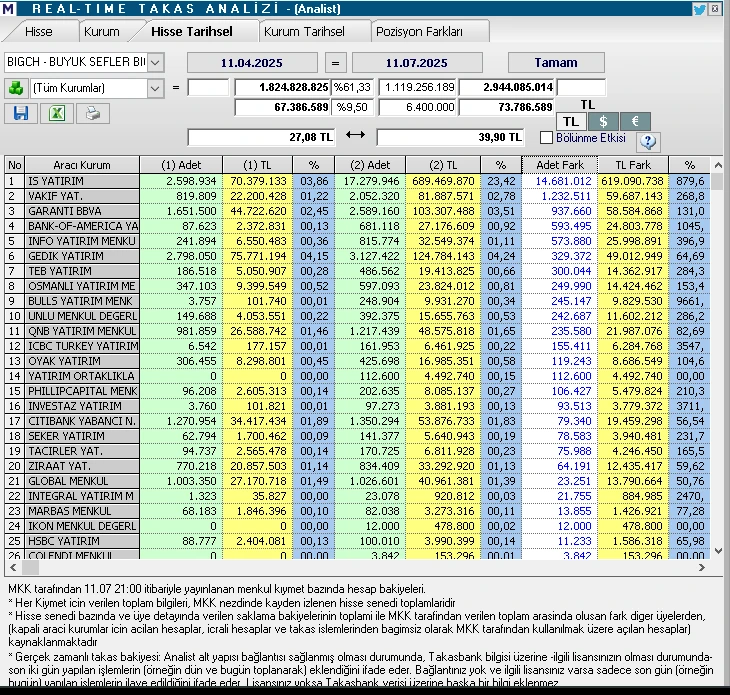This screenshot has height=695, width=730.
Task: Select the CITIBANK YABANCI N. row
Action: coord(358,421)
